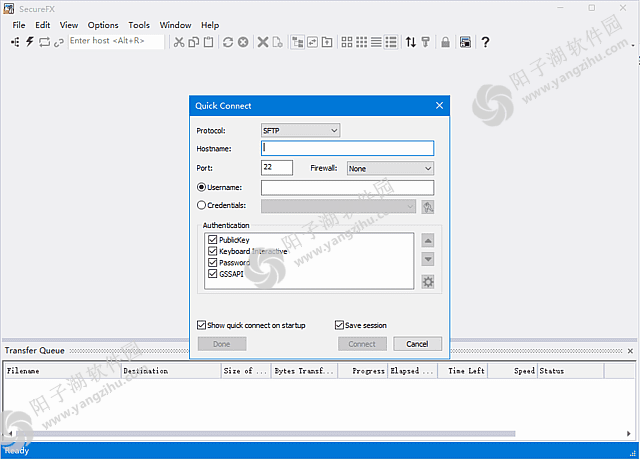
Task: Click the Cancel button
Action: (417, 344)
